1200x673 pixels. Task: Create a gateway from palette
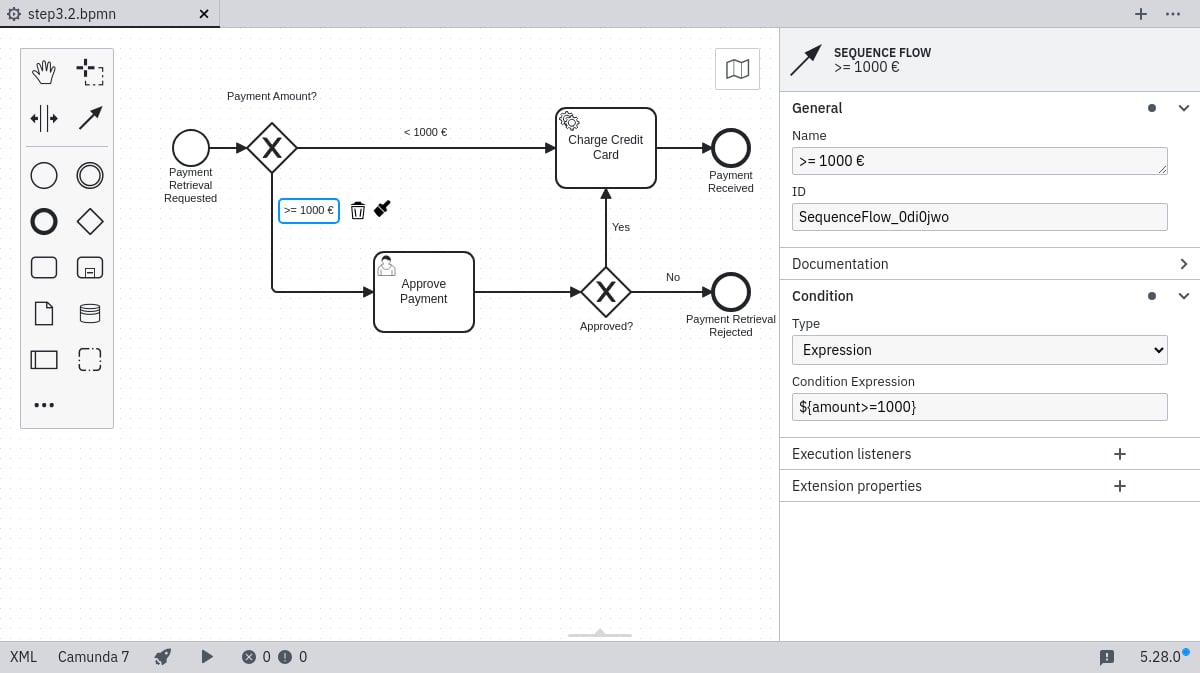tap(90, 221)
